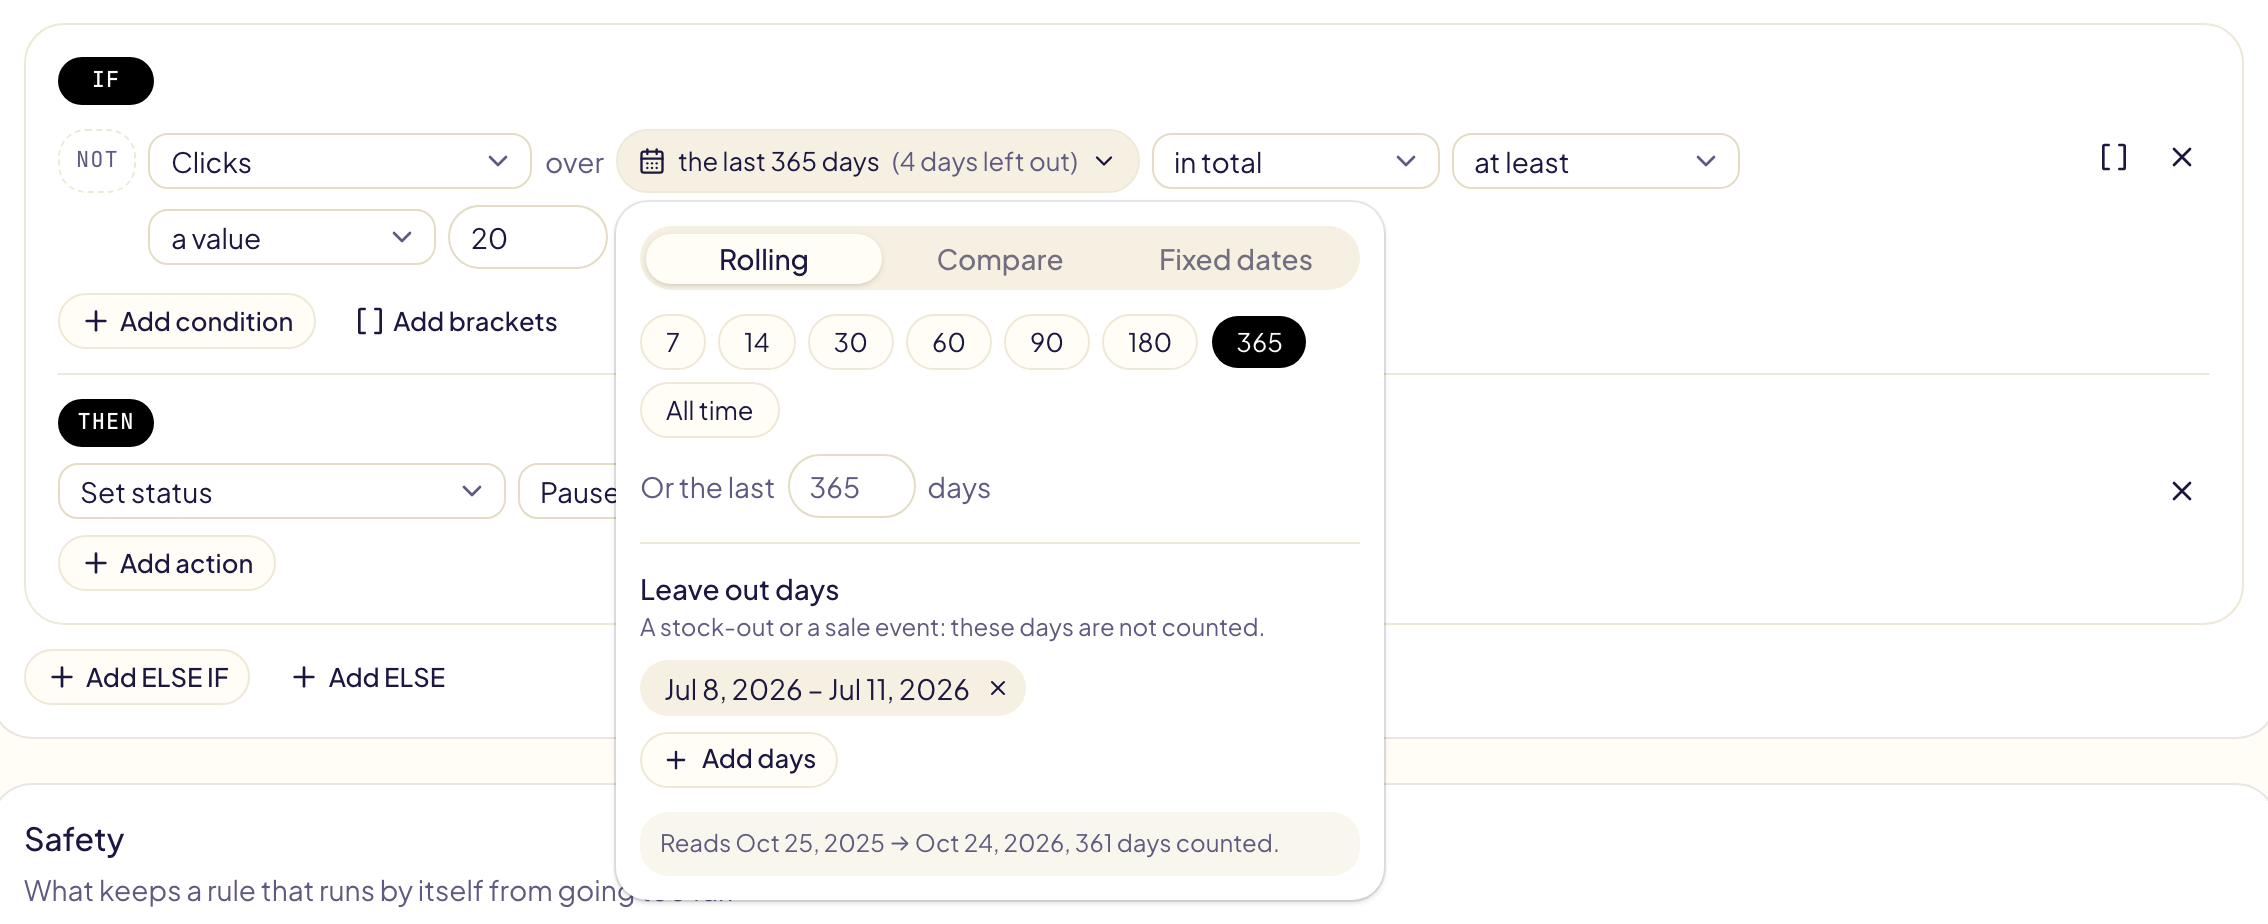2268x924 pixels.
Task: Open the 'the last 365 days' date range picker
Action: (877, 161)
